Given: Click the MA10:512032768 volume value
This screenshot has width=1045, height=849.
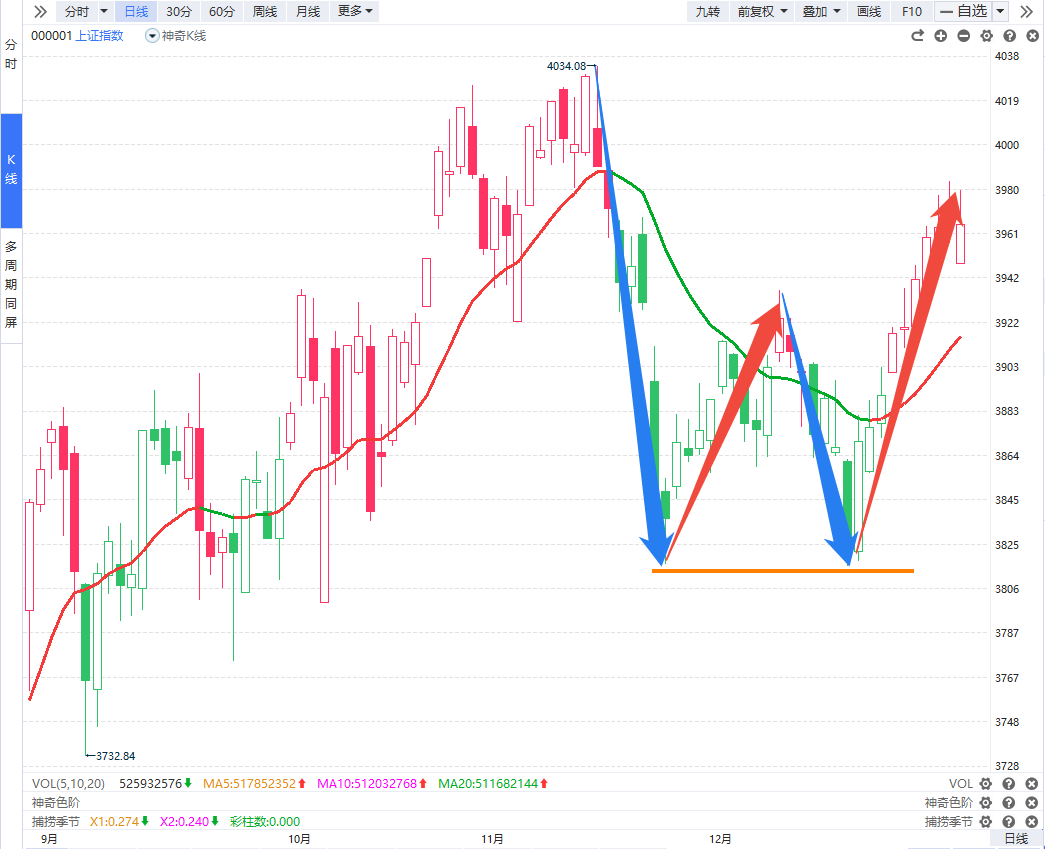Looking at the screenshot, I should [x=367, y=784].
